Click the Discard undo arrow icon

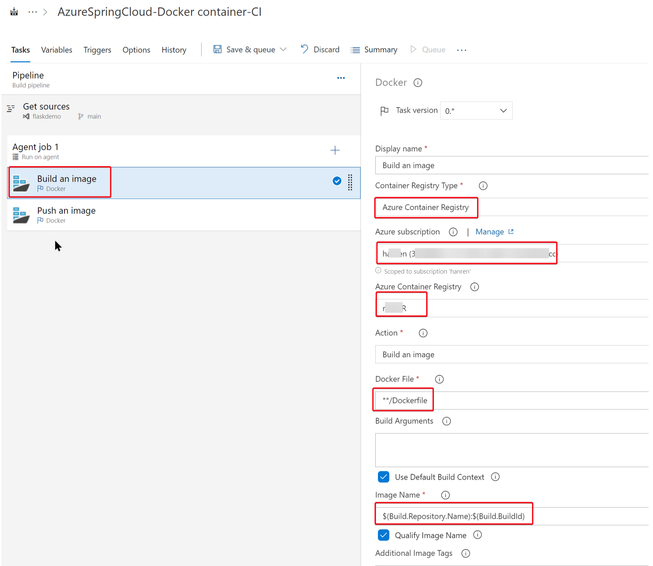pos(304,49)
